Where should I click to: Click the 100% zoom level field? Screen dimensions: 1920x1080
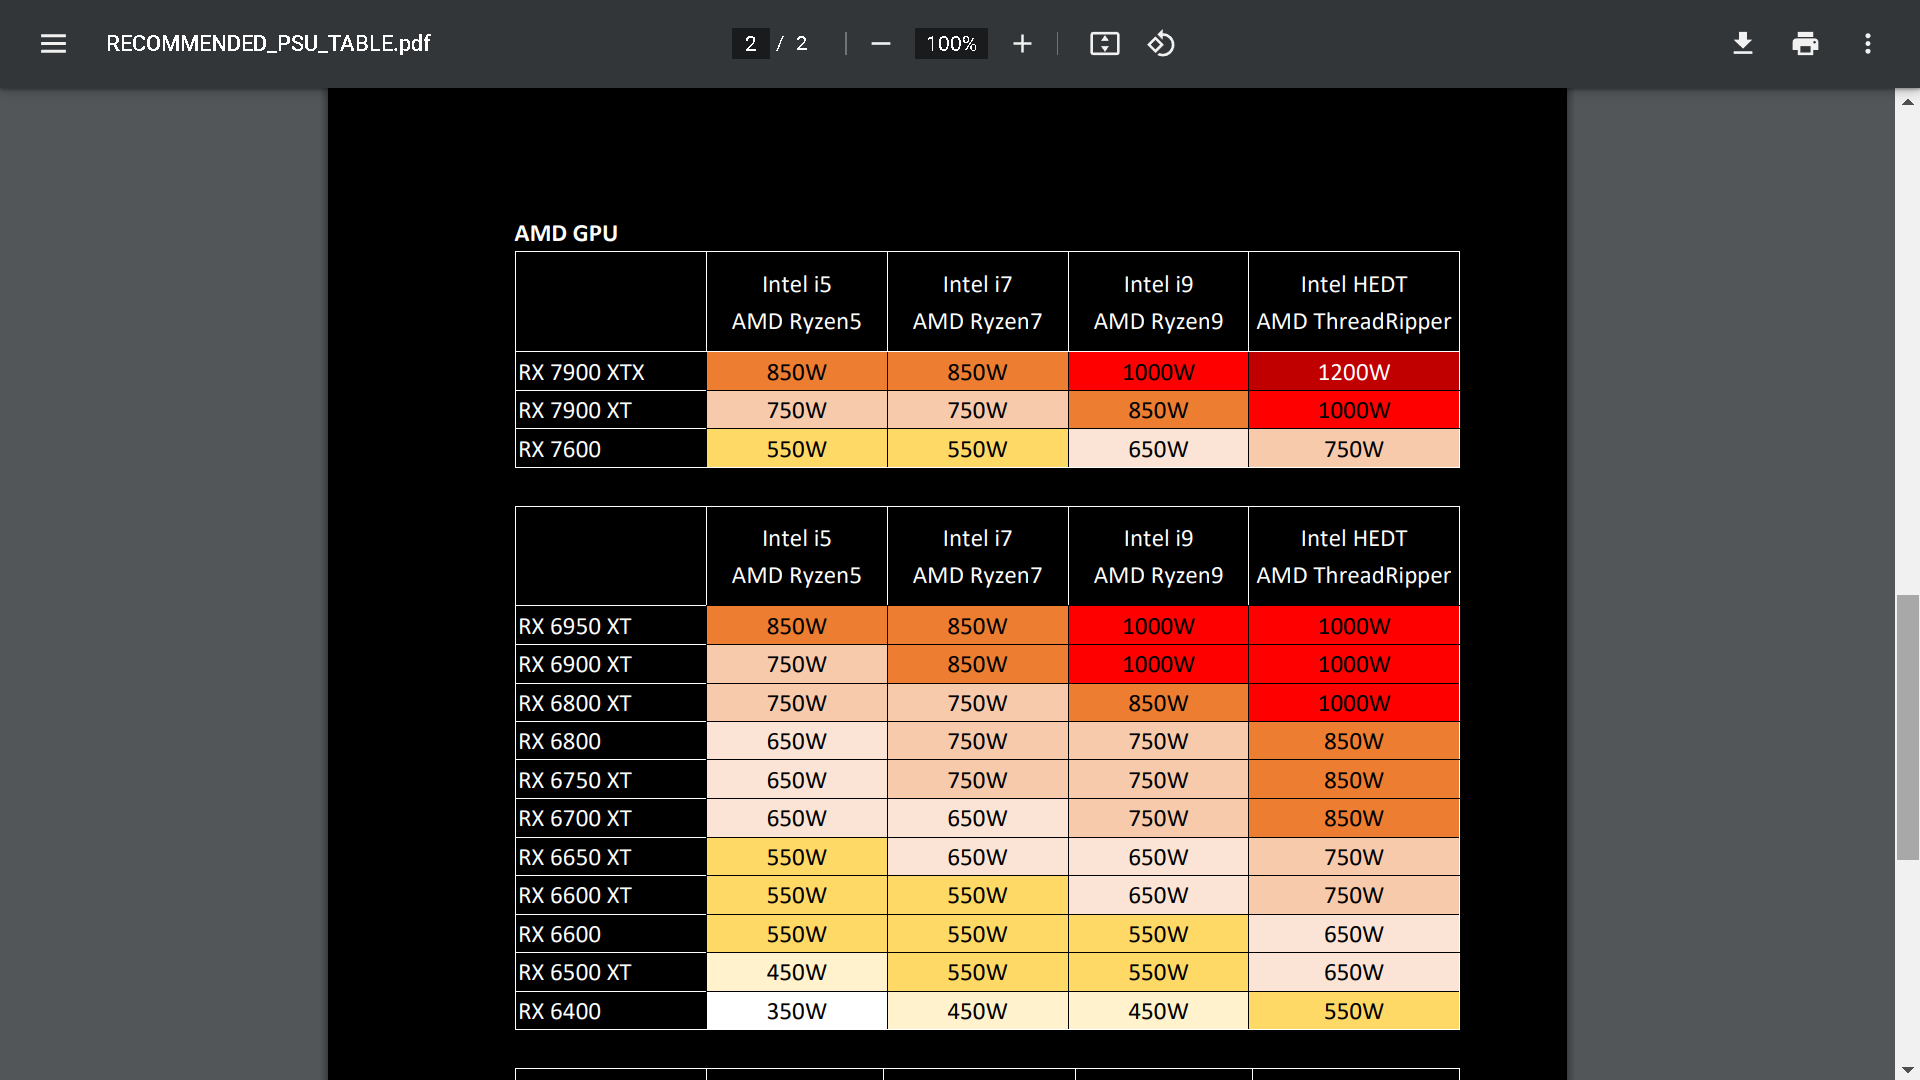point(951,44)
